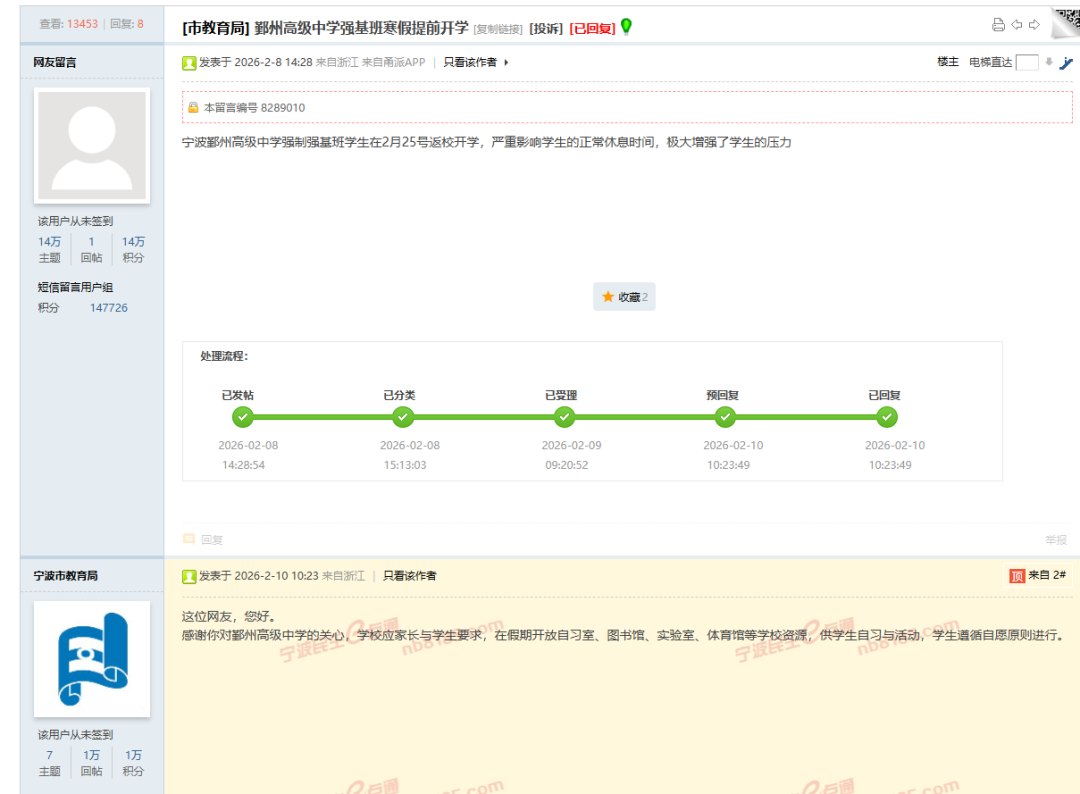1080x794 pixels.
Task: Click the green lightbulb icon beside 已回复
Action: [x=627, y=26]
